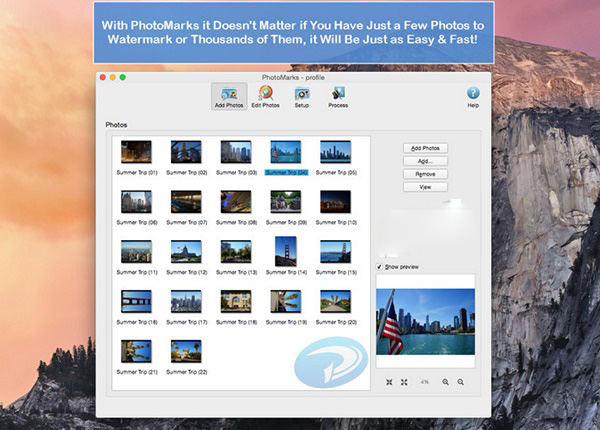Image resolution: width=600 pixels, height=430 pixels.
Task: Close the PhotoMarks window
Action: (x=103, y=77)
